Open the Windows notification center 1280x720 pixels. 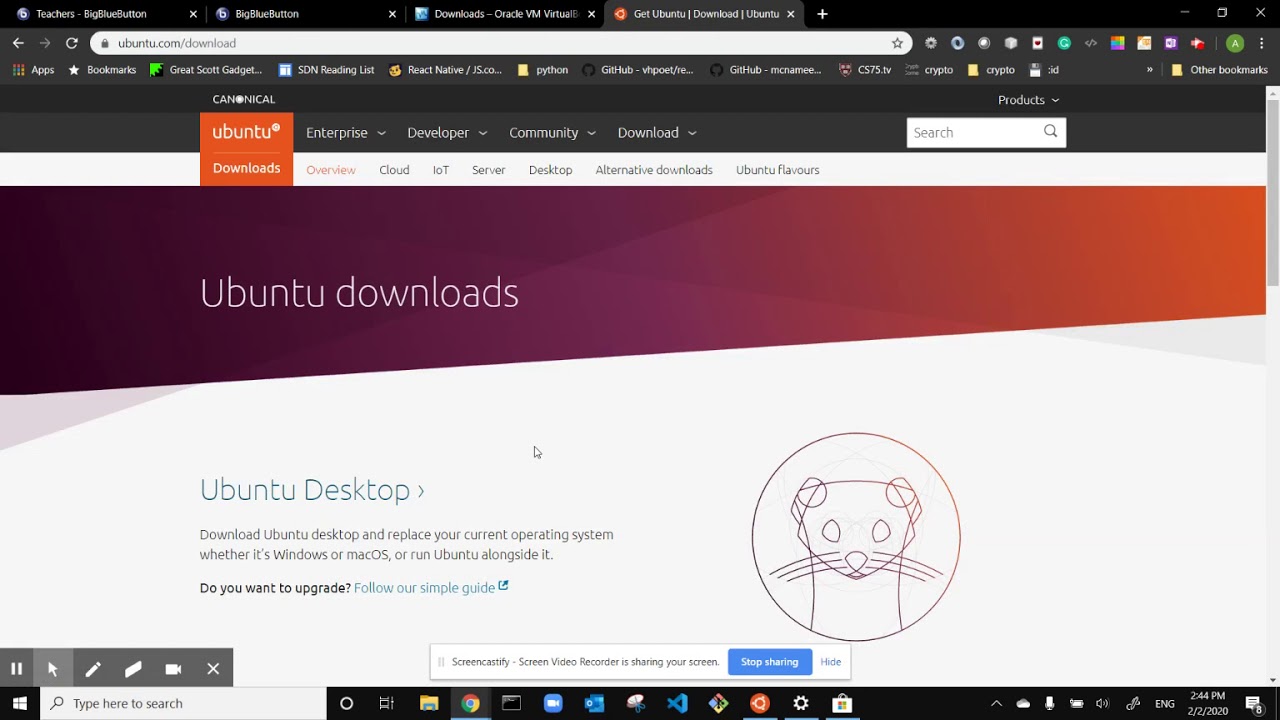(1253, 703)
